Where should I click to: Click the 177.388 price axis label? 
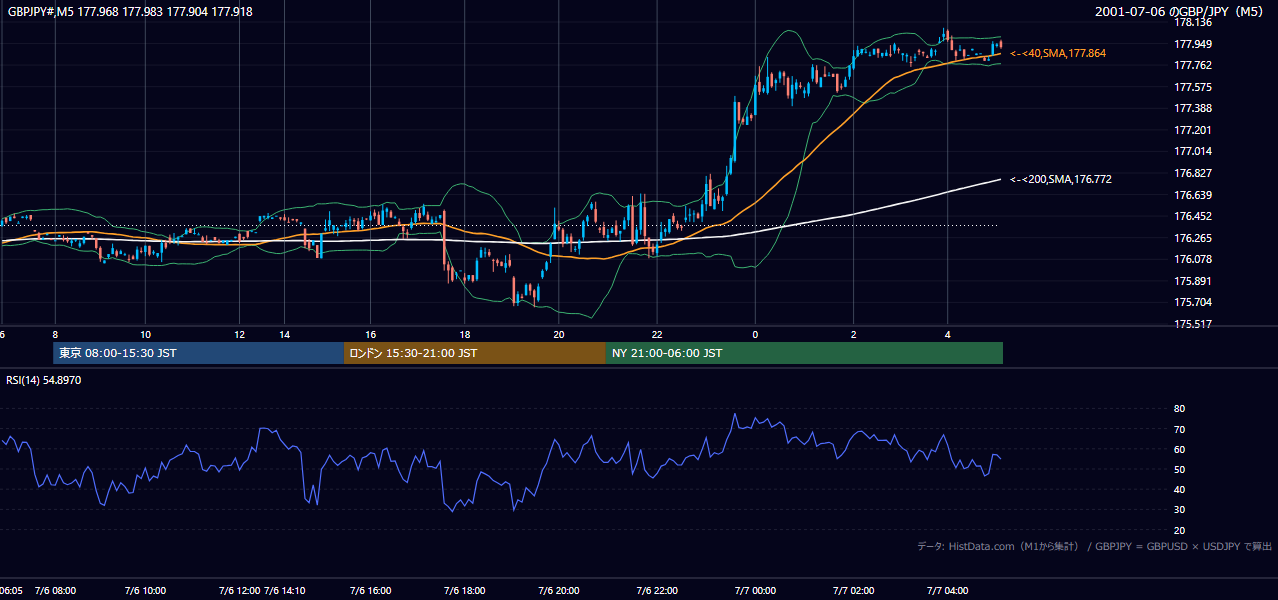point(1193,109)
